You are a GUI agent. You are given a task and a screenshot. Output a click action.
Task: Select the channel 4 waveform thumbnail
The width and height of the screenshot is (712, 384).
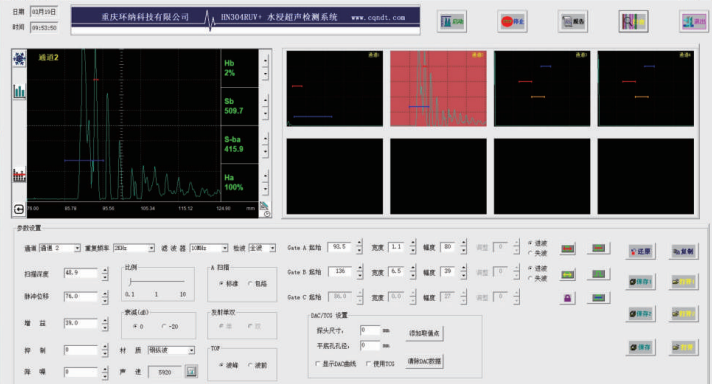(646, 89)
